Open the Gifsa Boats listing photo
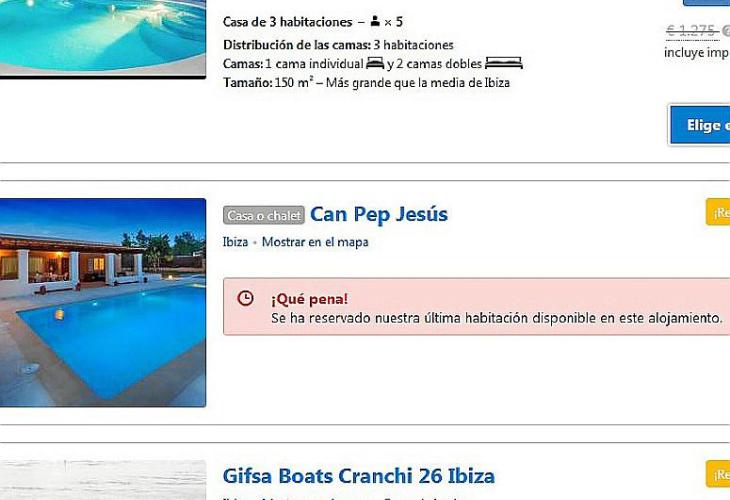 (x=103, y=480)
